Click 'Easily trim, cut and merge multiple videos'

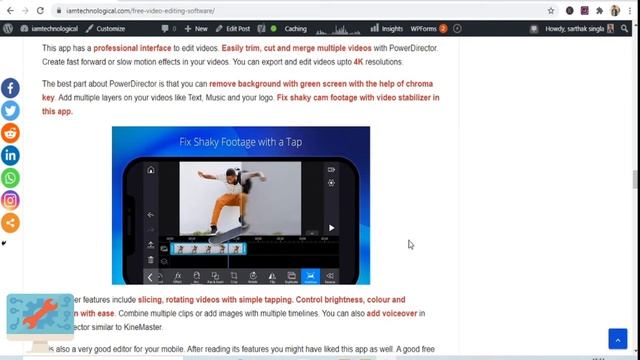(296, 48)
